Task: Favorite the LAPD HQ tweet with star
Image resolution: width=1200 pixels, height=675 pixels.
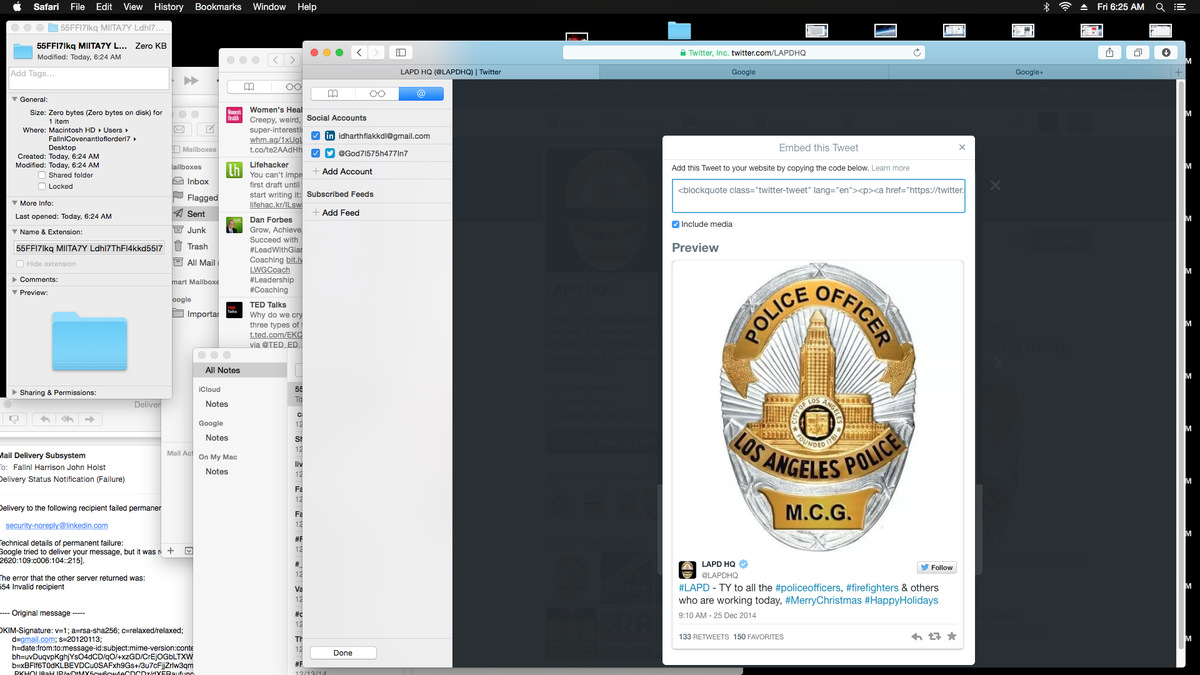Action: [x=952, y=636]
